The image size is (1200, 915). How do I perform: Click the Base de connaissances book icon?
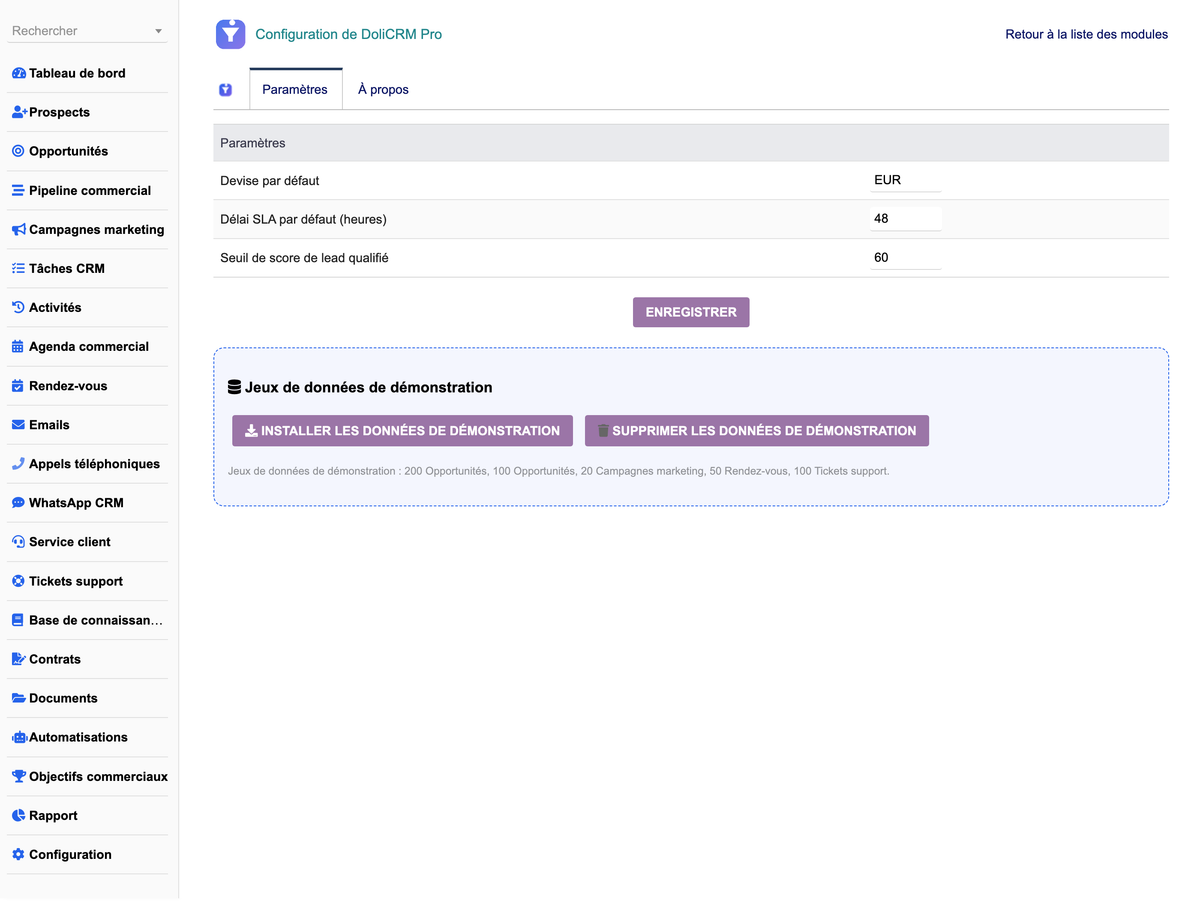click(x=18, y=620)
